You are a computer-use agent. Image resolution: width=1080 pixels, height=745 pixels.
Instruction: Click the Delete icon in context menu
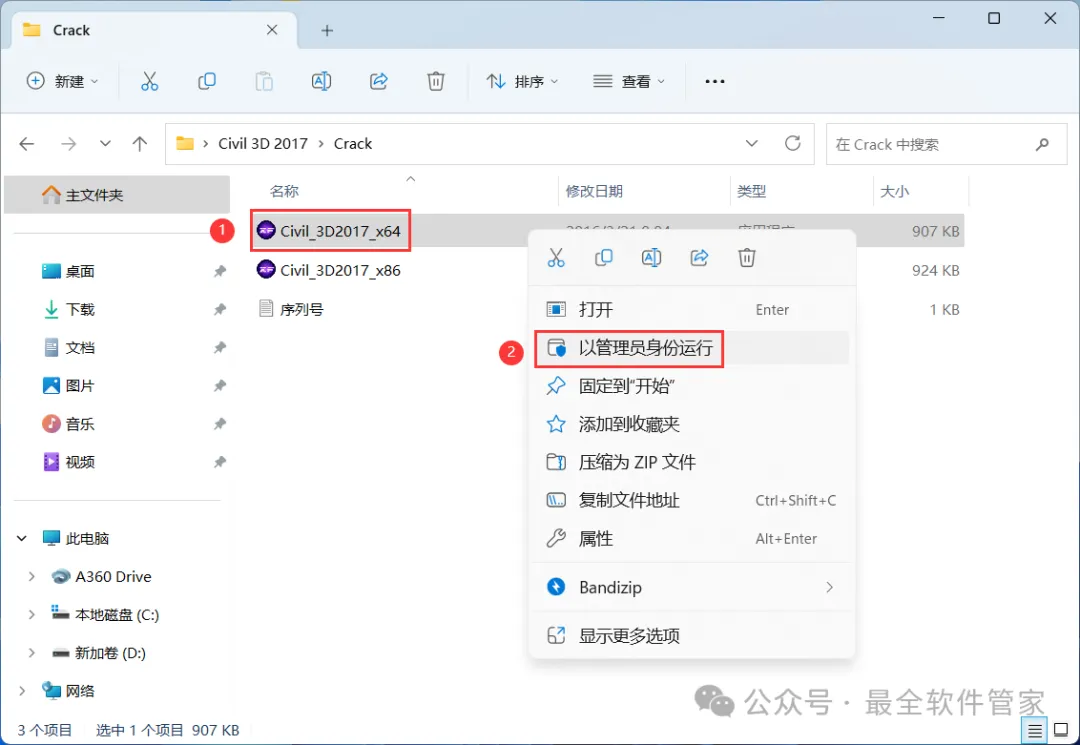747,258
